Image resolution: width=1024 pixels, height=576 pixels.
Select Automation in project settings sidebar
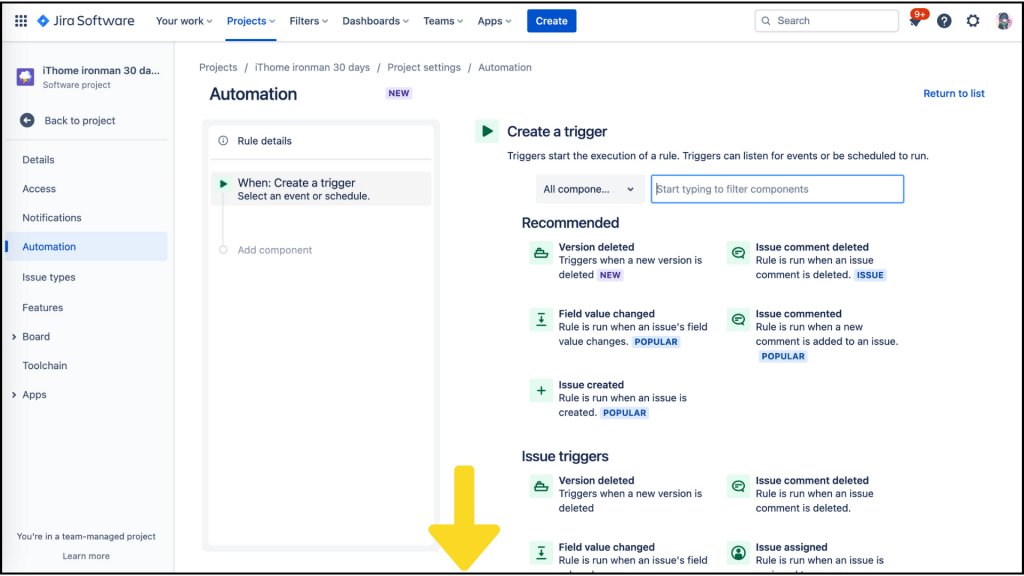point(86,246)
